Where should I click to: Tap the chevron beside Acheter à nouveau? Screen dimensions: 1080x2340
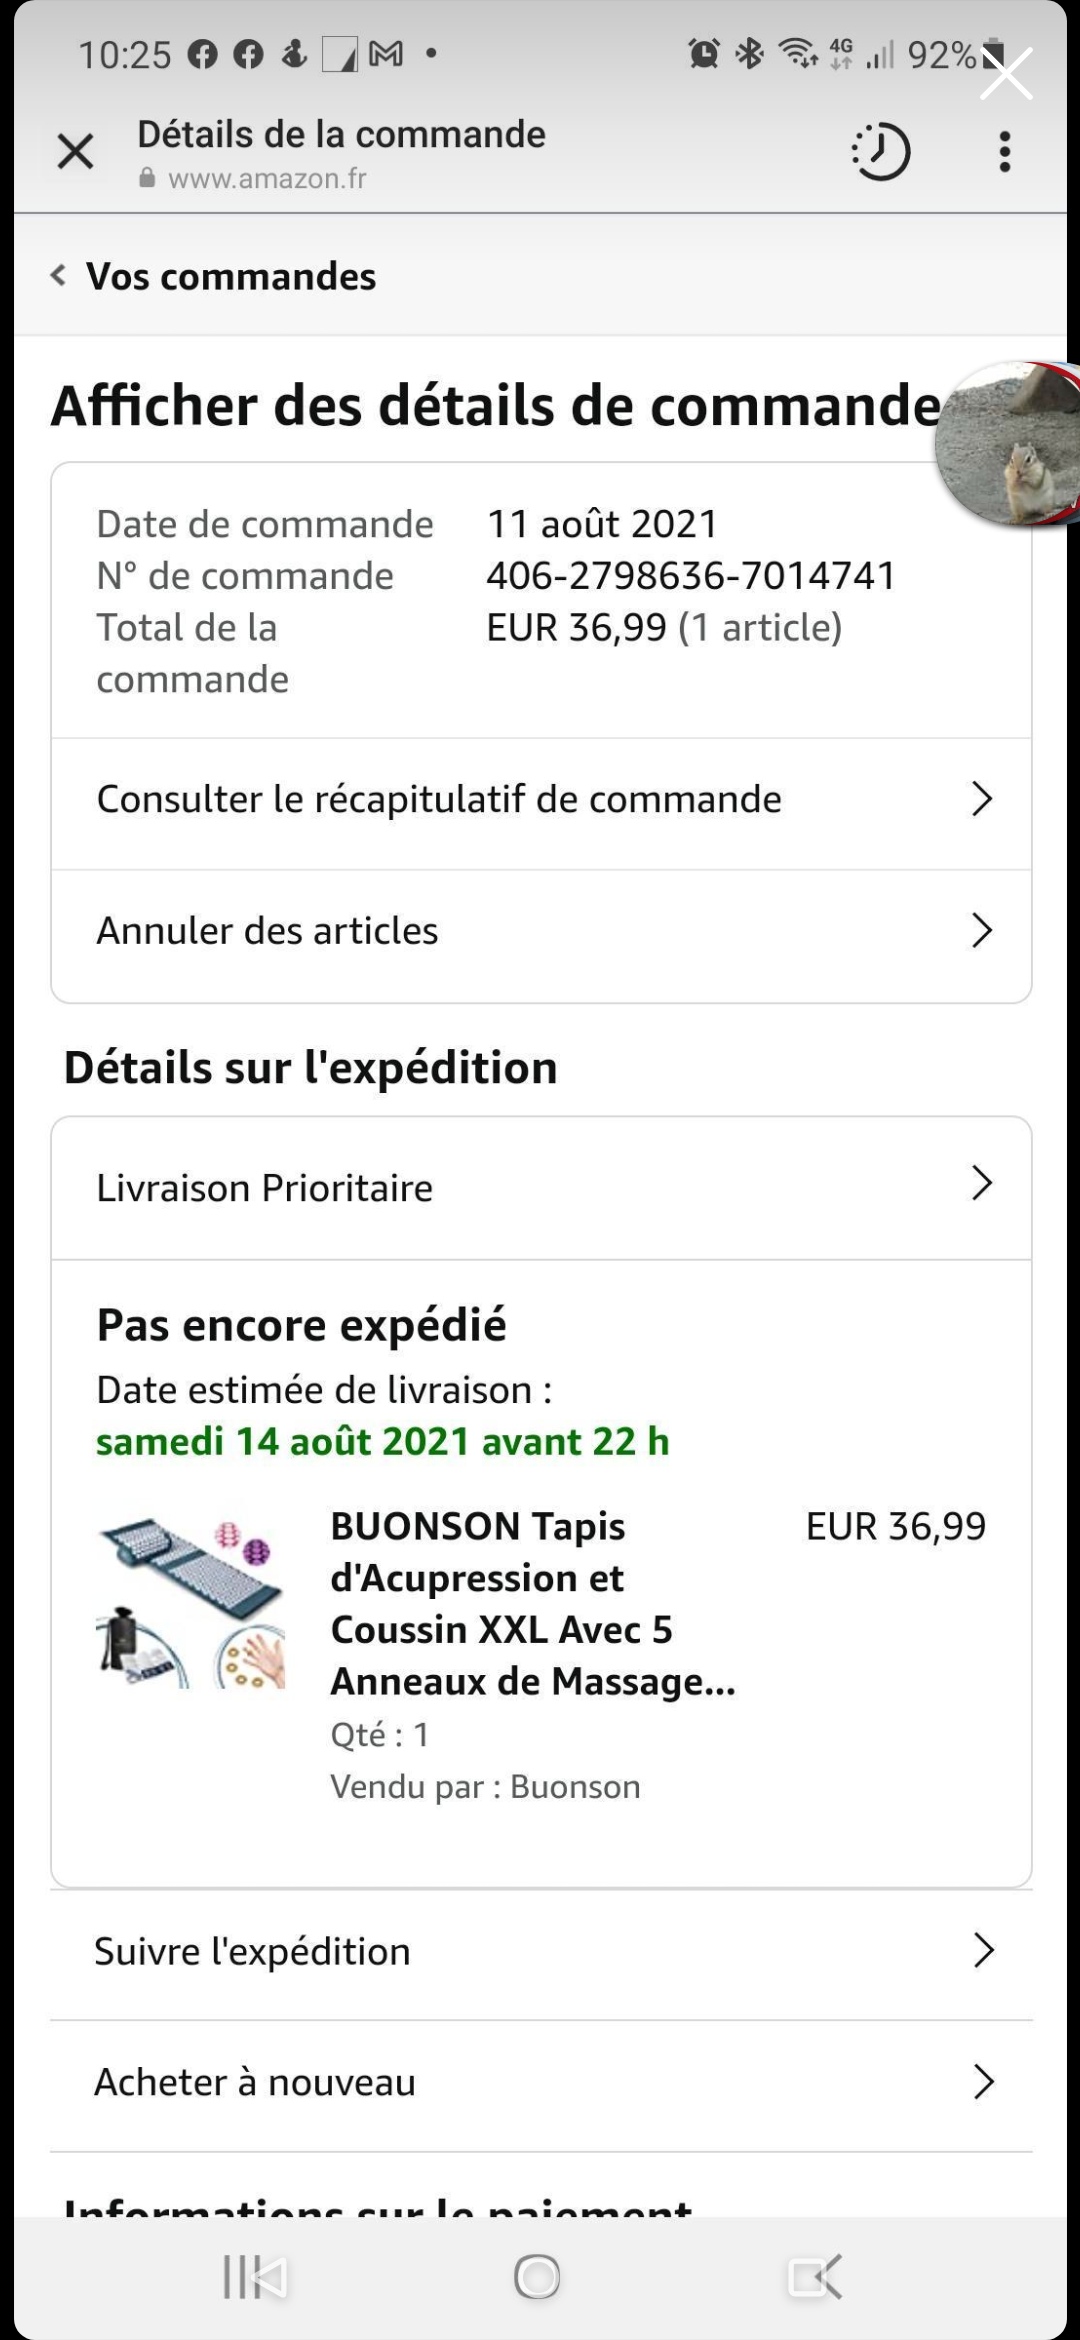point(983,2082)
